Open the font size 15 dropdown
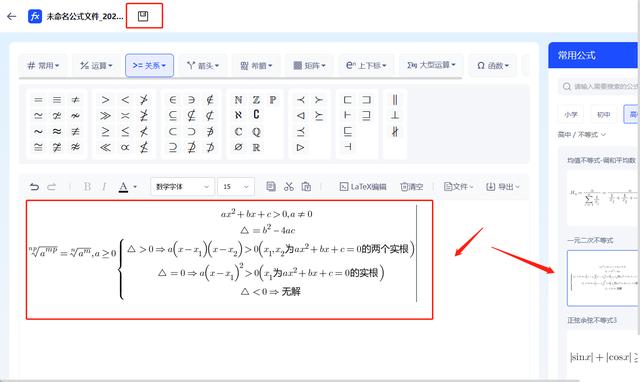Viewport: 640px width, 382px height. coord(236,187)
